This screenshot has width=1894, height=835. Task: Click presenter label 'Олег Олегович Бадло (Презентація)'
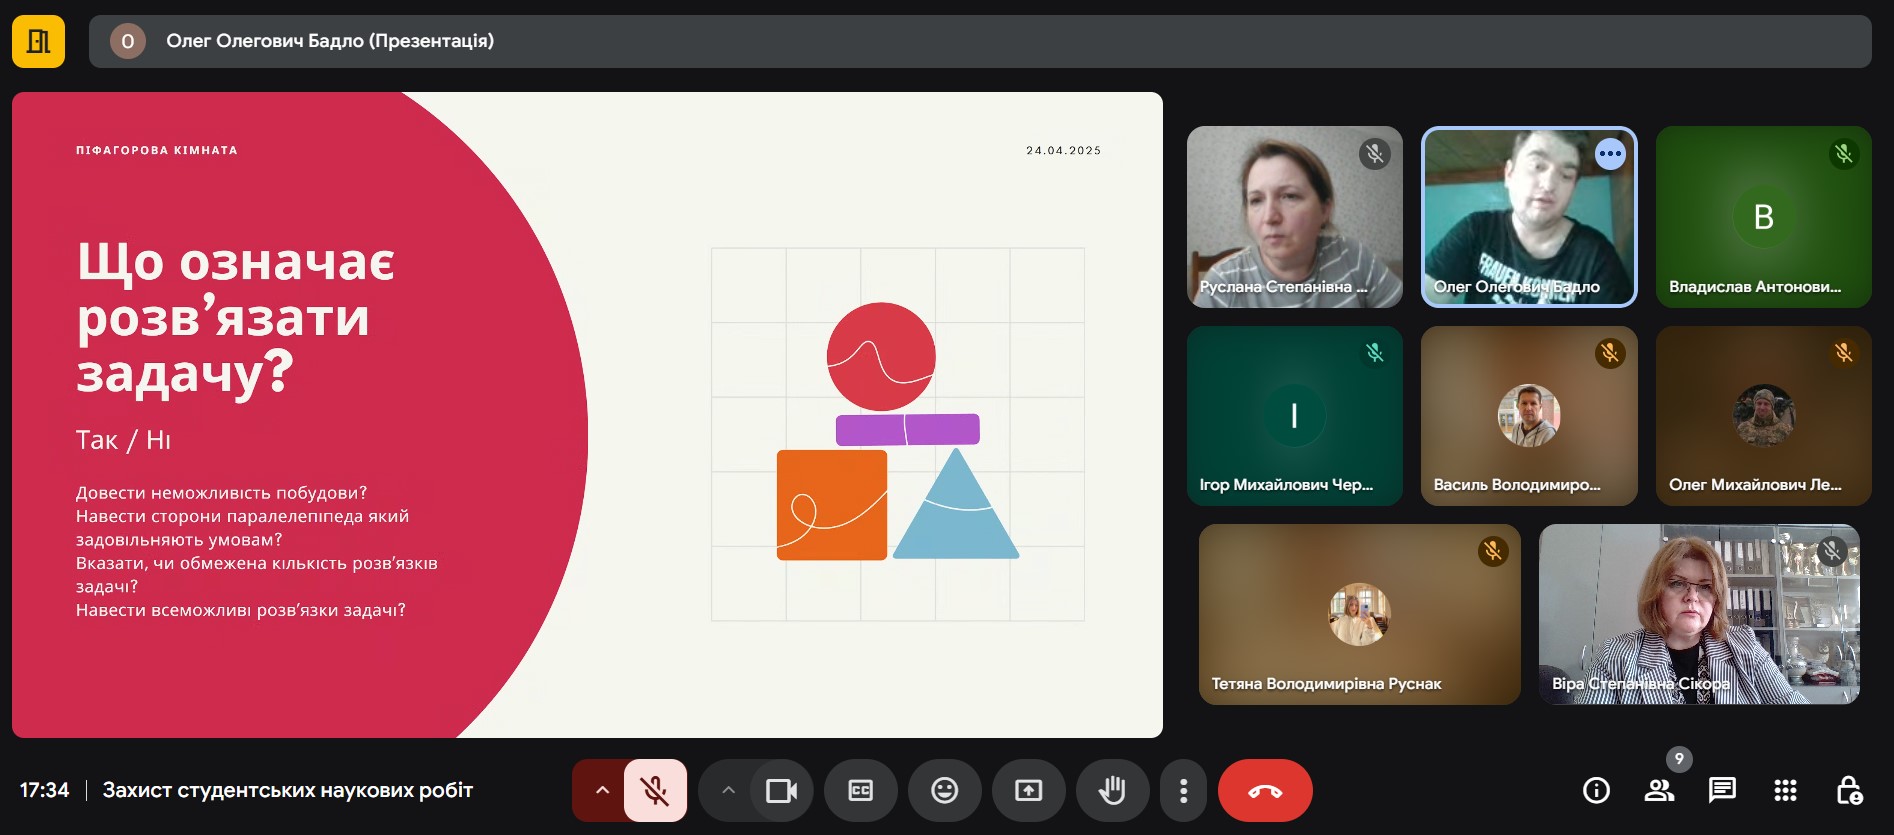330,41
